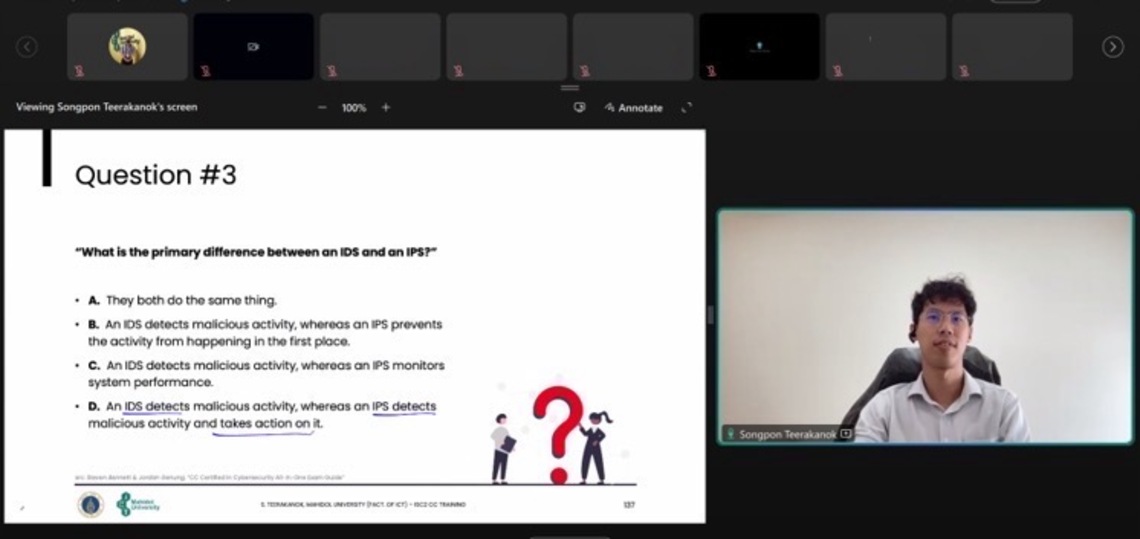This screenshot has height=539, width=1140.
Task: Click the 100% zoom level indicator
Action: click(x=354, y=108)
